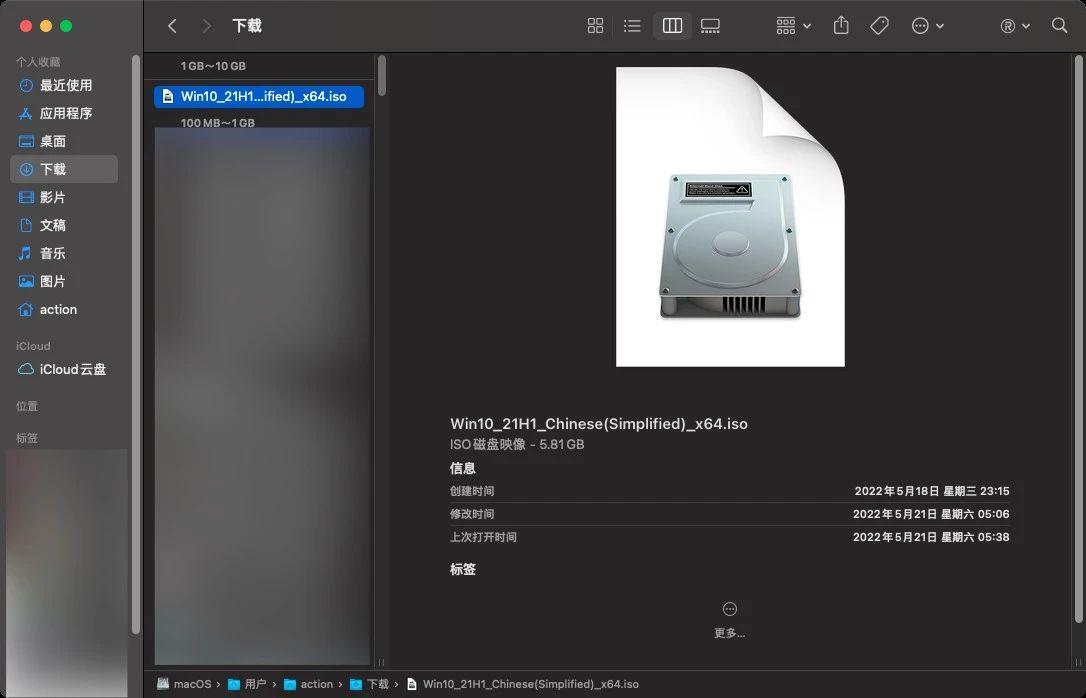Click the preview pane vertical scrollbar
Viewport: 1086px width, 698px height.
[x=1078, y=338]
